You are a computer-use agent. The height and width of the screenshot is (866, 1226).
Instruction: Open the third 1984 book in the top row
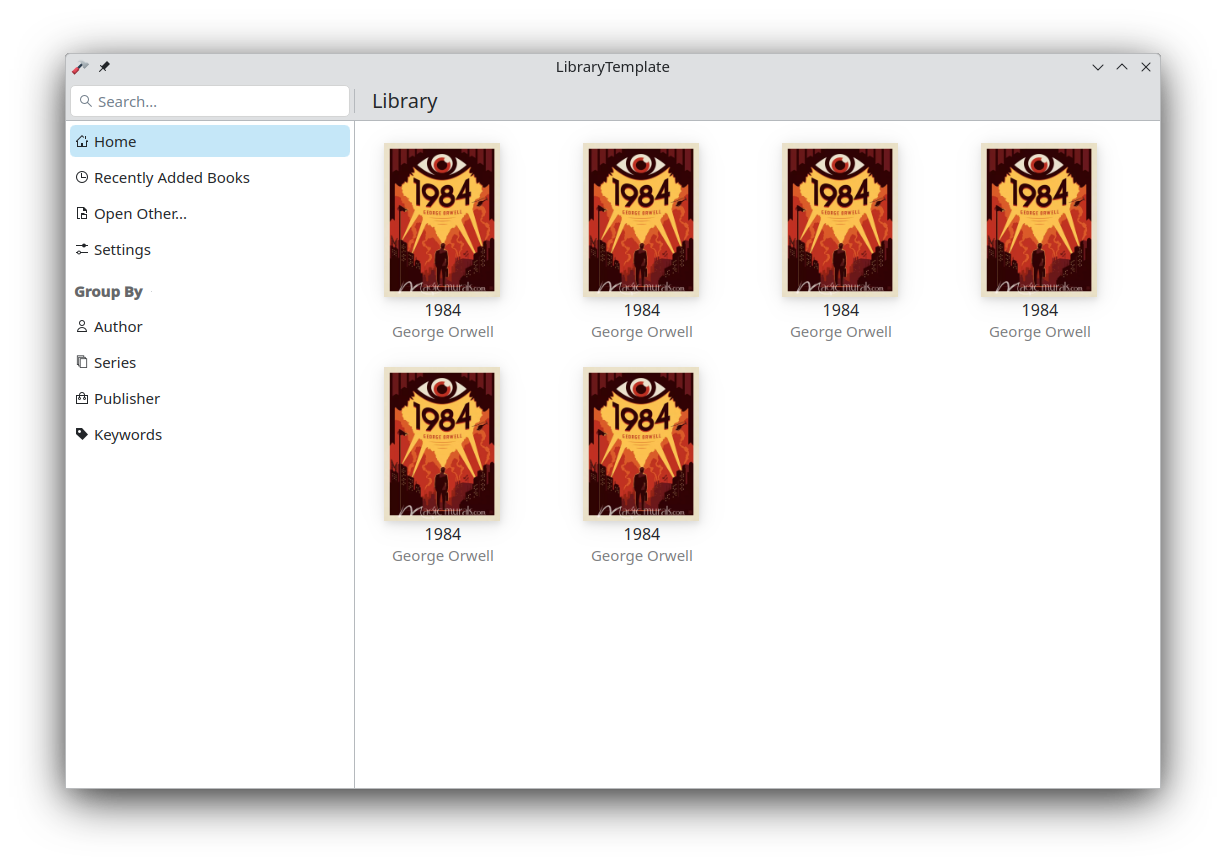(x=840, y=220)
